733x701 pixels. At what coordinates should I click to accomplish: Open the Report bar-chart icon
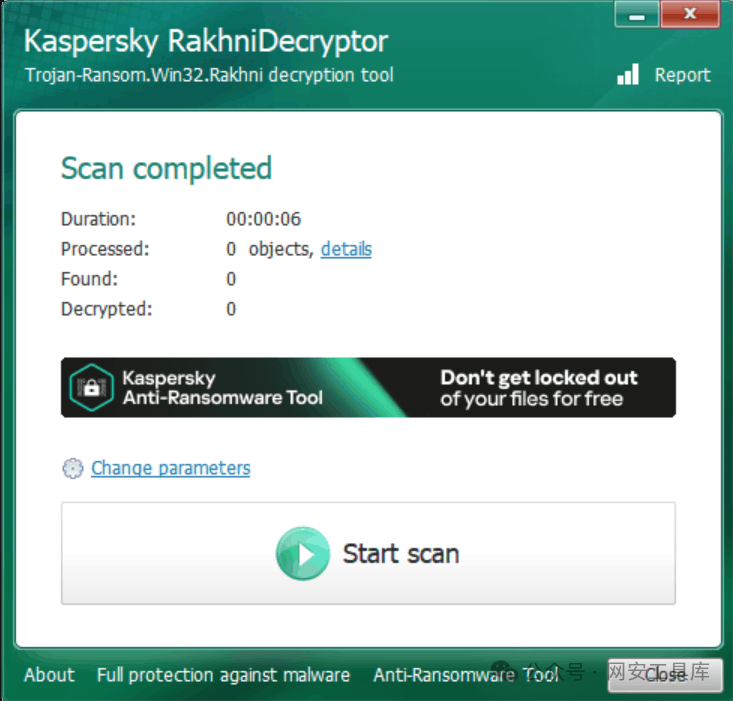(628, 74)
